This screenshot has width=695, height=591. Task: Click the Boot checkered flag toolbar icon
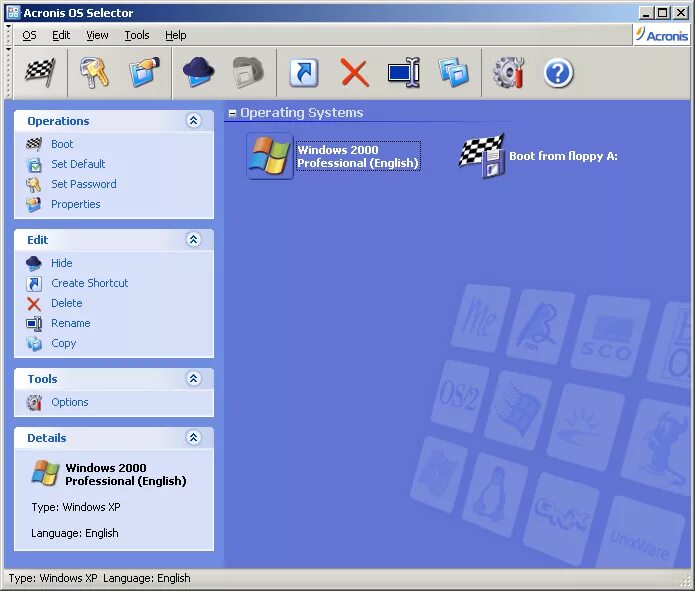(40, 73)
